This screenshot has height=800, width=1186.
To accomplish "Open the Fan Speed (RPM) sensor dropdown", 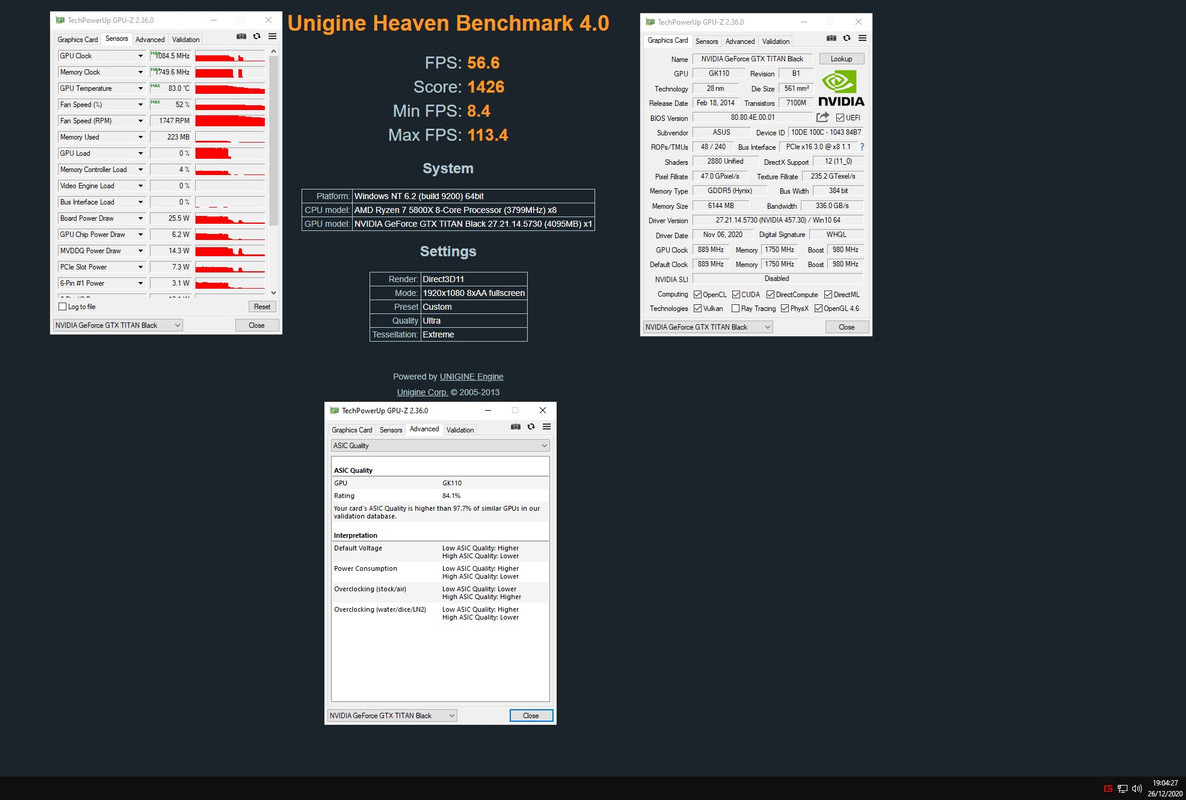I will [x=140, y=121].
